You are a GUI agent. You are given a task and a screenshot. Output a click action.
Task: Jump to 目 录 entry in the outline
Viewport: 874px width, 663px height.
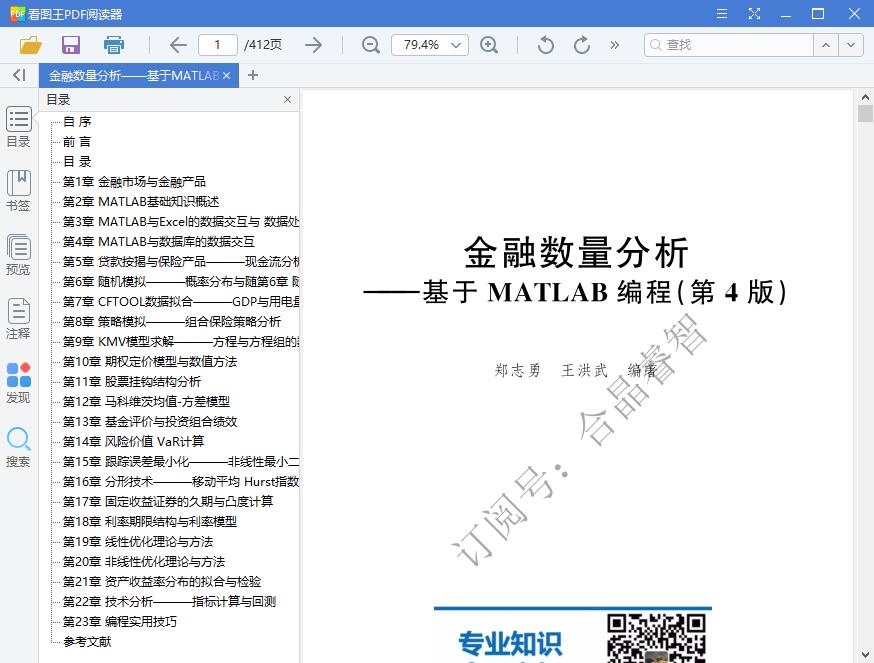pyautogui.click(x=77, y=162)
